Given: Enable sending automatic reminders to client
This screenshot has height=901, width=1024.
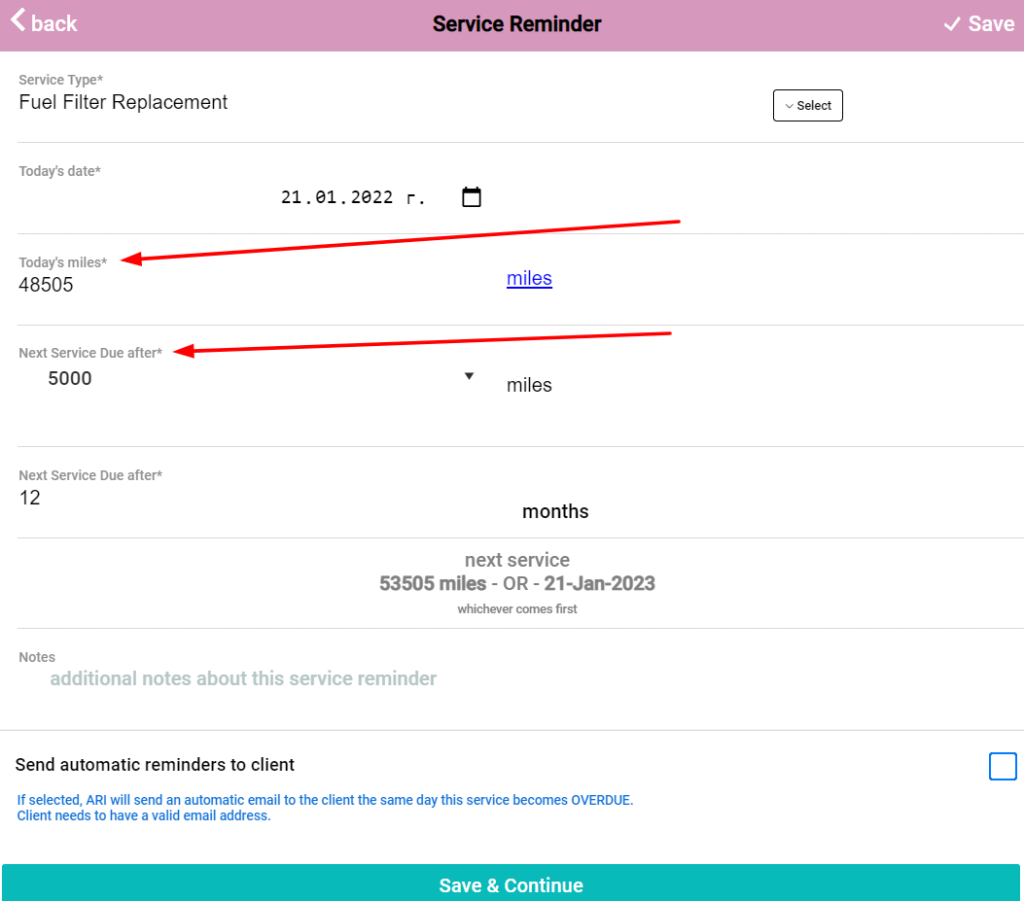Looking at the screenshot, I should (1002, 766).
